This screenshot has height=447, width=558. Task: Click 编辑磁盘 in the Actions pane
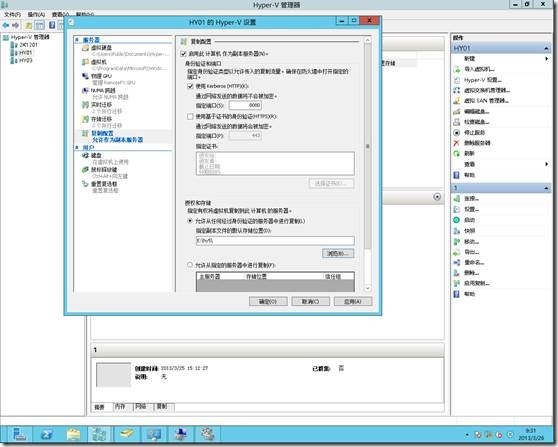pos(477,111)
